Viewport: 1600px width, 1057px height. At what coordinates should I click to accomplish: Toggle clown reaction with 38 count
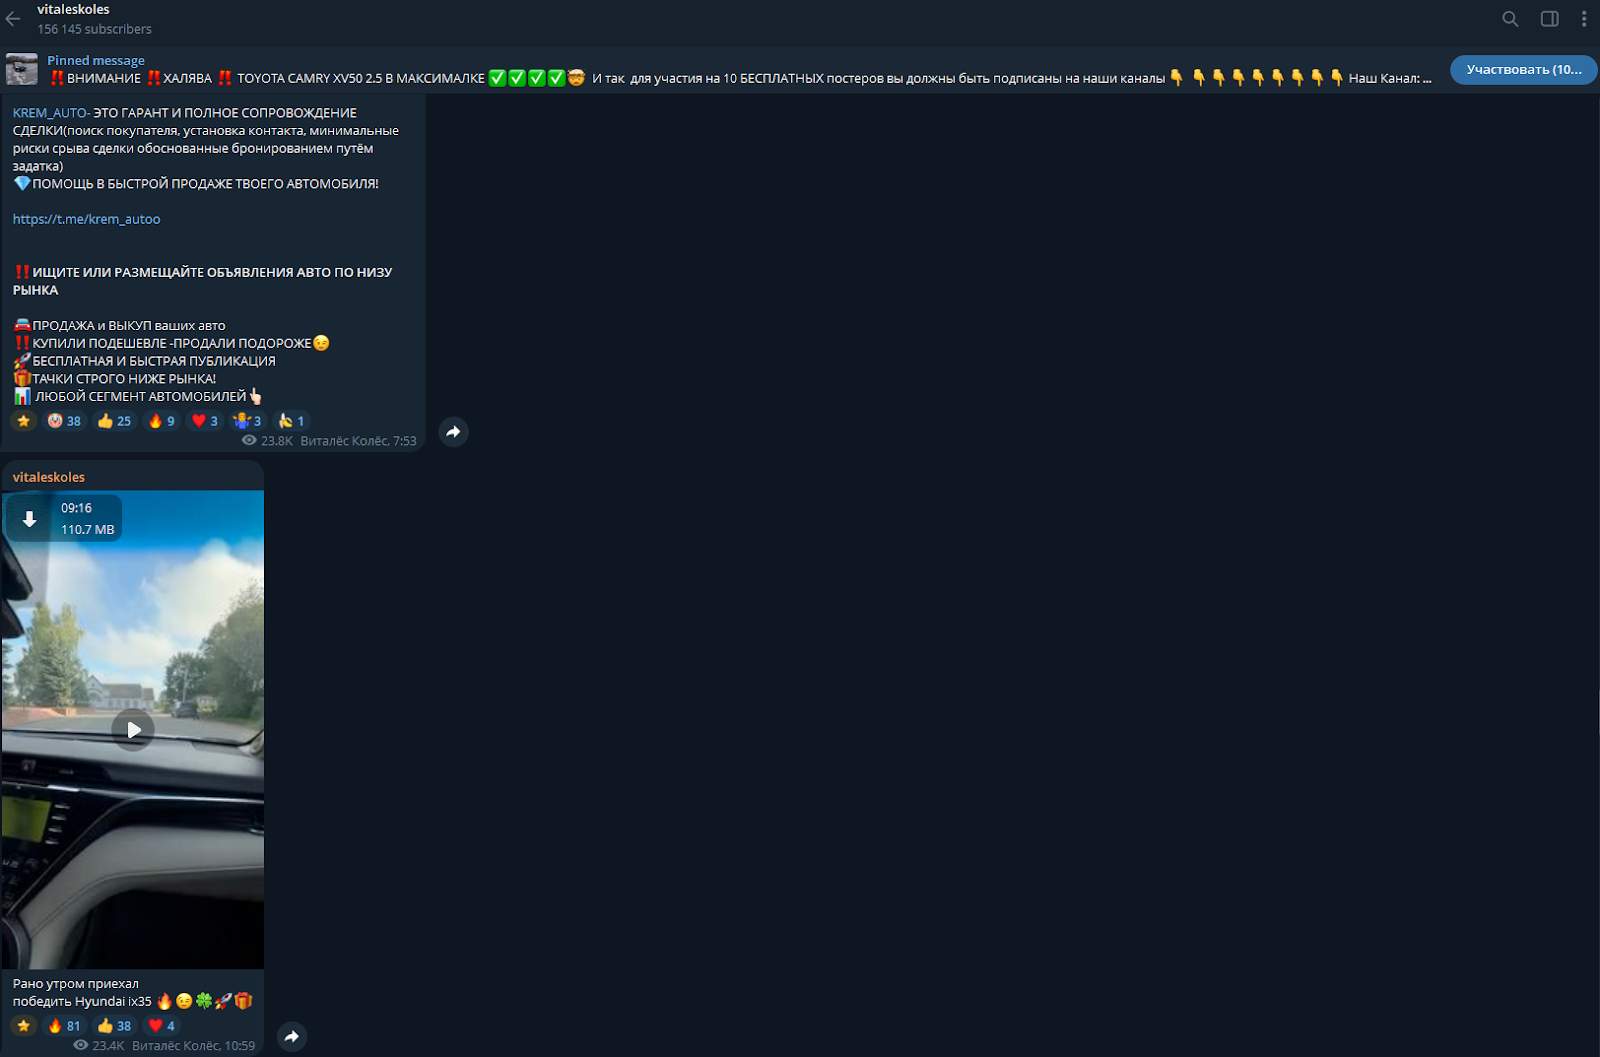click(x=64, y=421)
